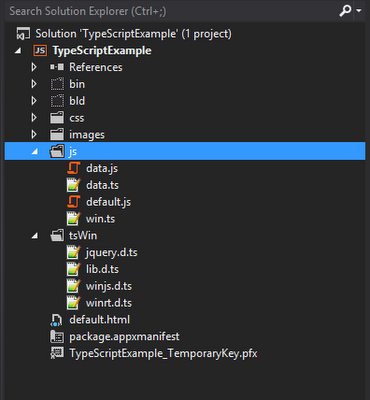Click the winrt.d.ts file icon
The image size is (370, 400).
[74, 303]
